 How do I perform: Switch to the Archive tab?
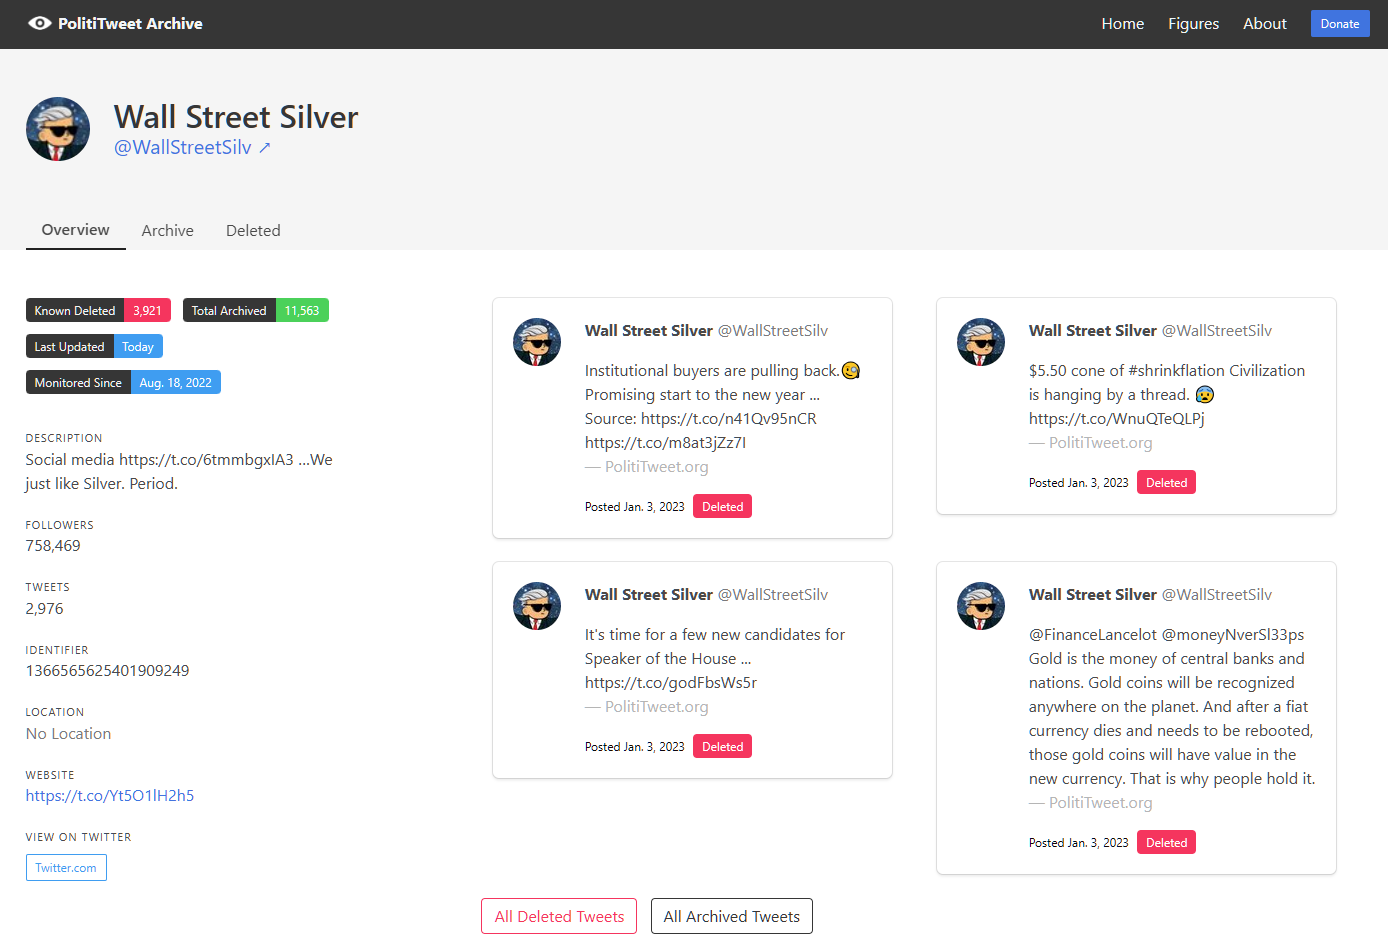[168, 231]
